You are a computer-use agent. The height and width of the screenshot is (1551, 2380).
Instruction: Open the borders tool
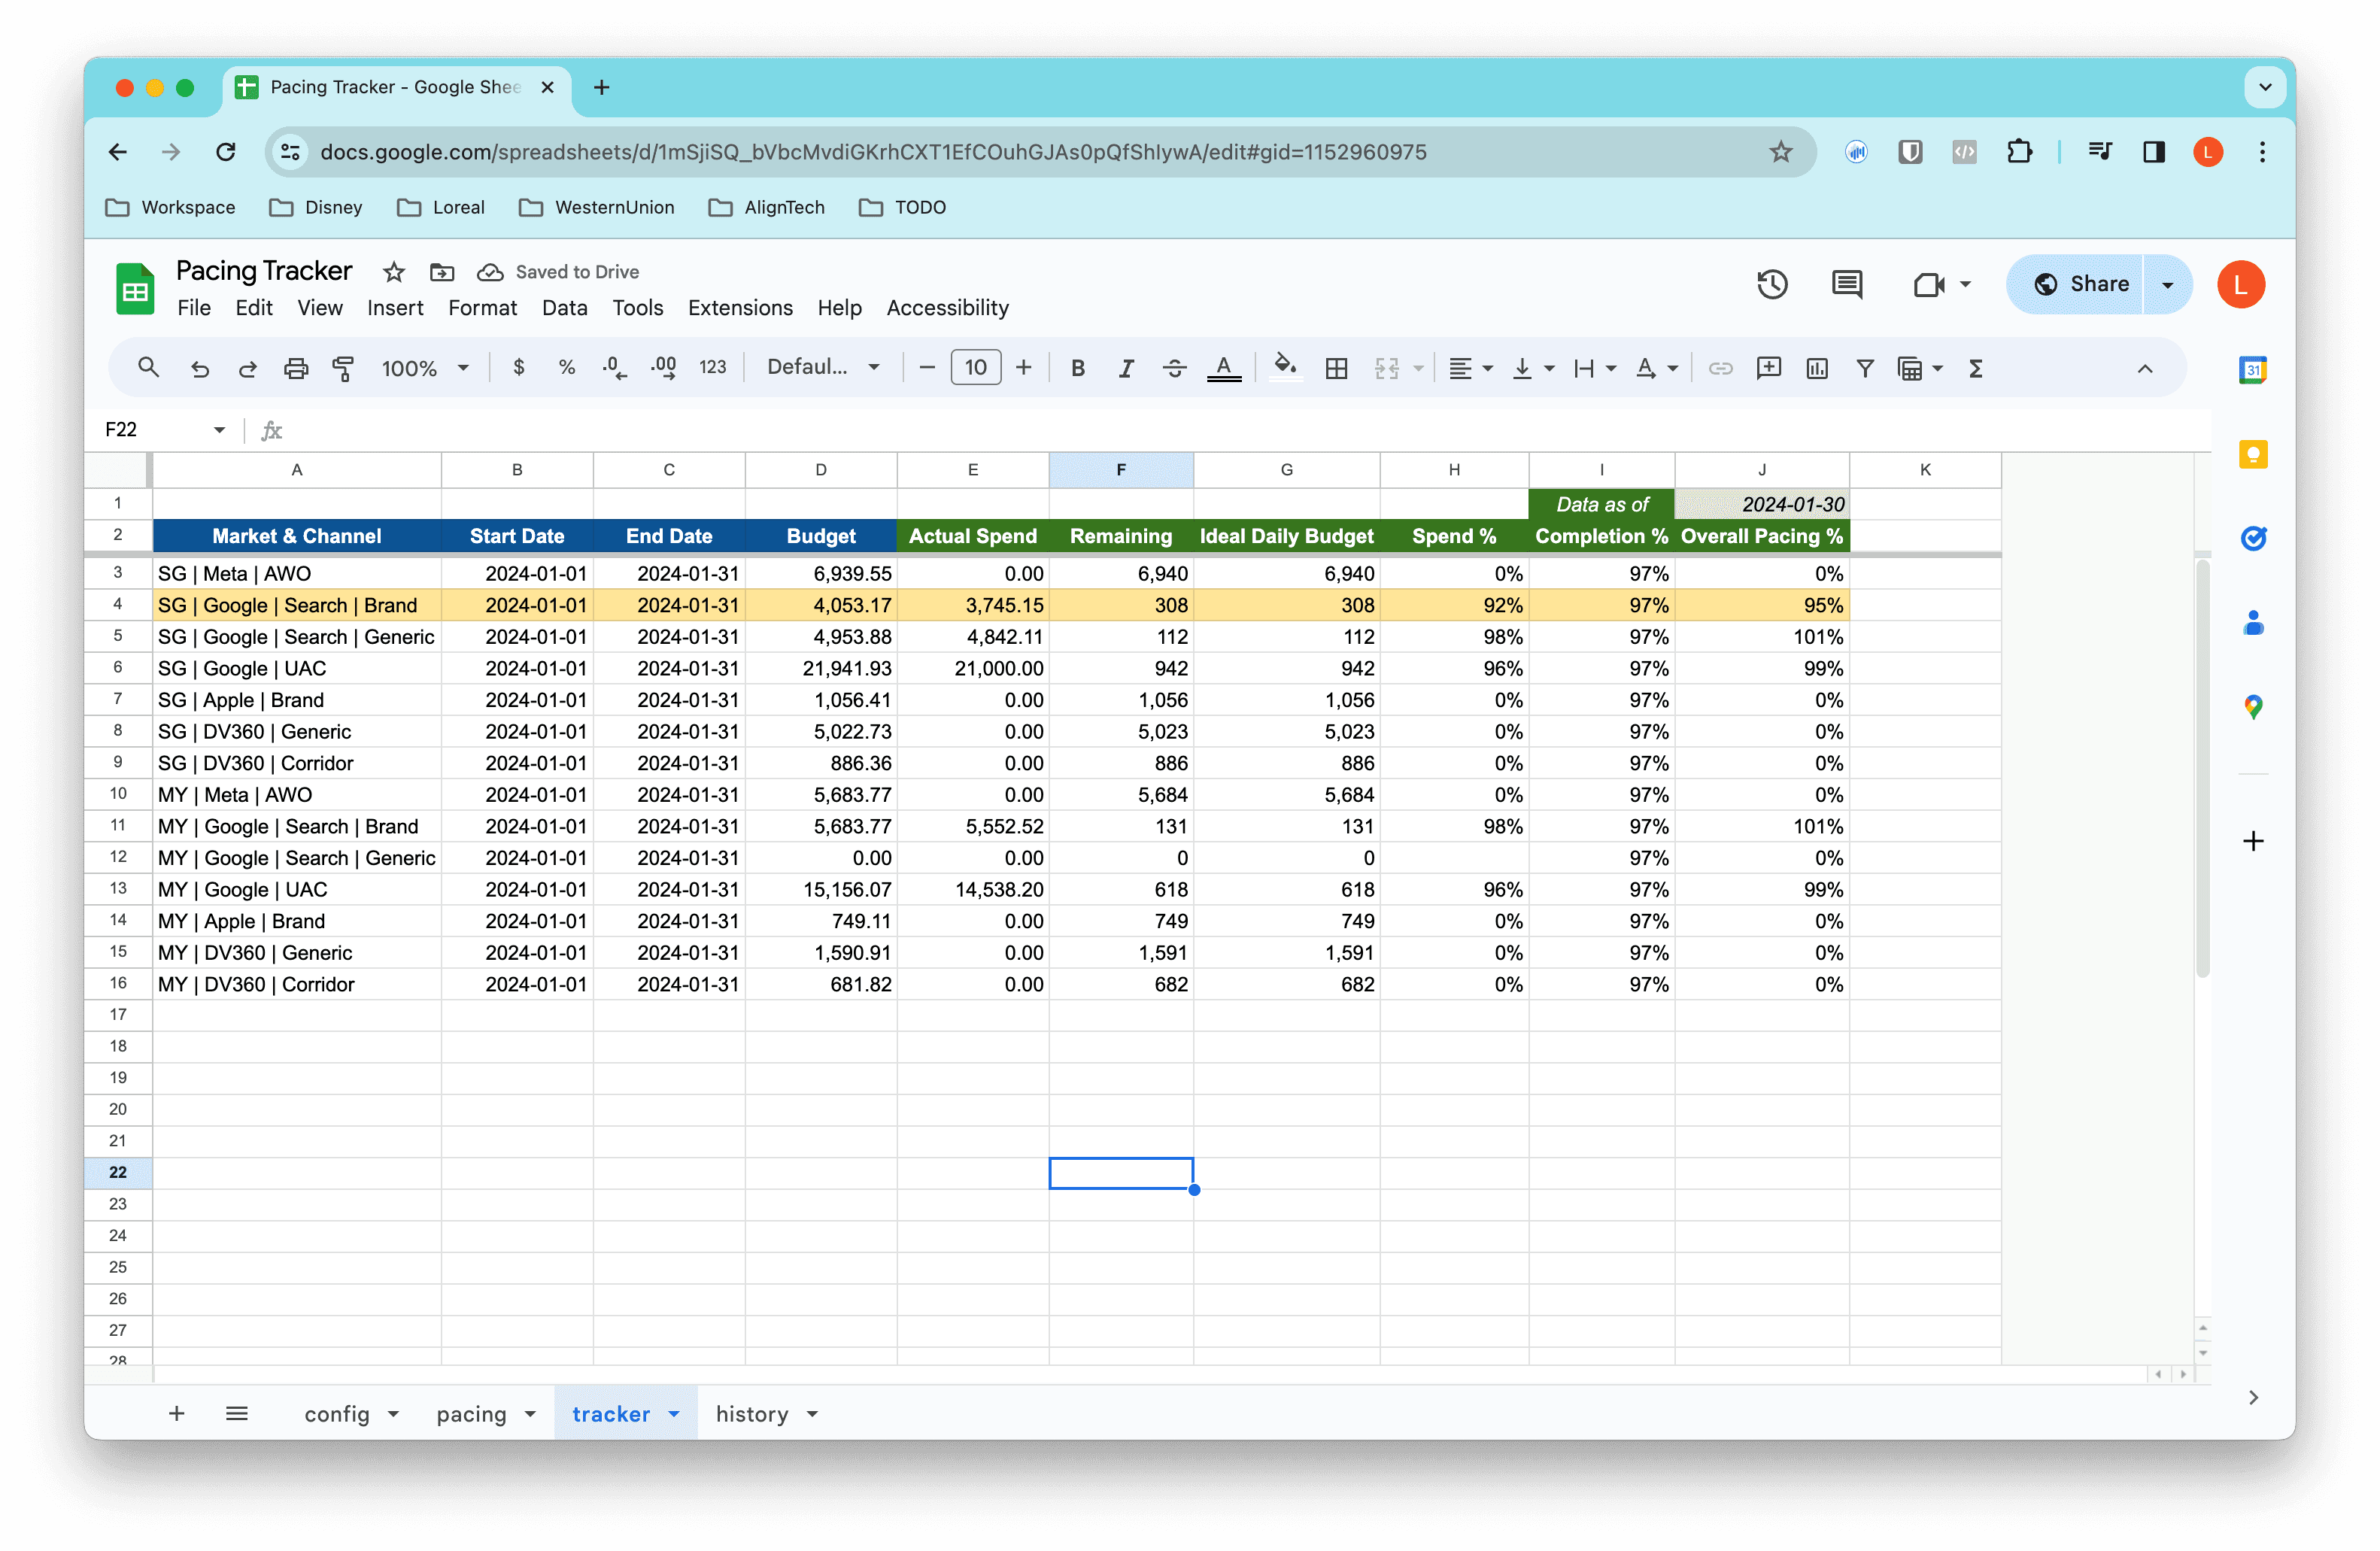(1336, 368)
